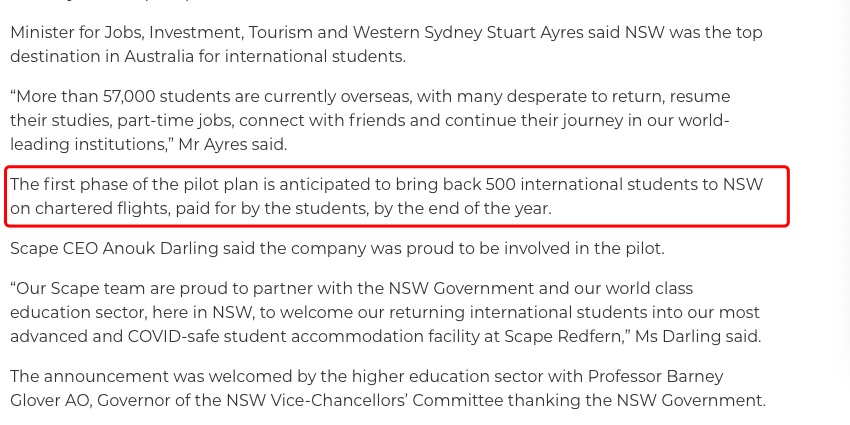Click the words Ms Darling said
The width and height of the screenshot is (850, 425).
point(698,337)
